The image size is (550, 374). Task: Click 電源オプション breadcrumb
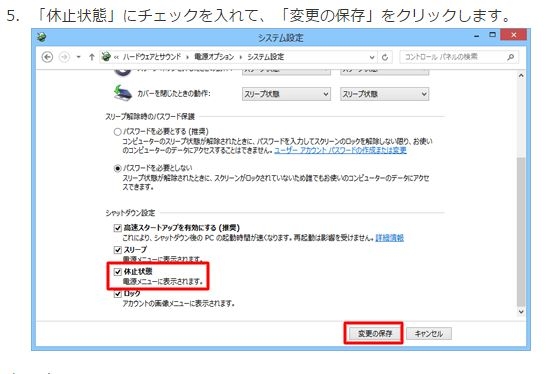pos(214,57)
